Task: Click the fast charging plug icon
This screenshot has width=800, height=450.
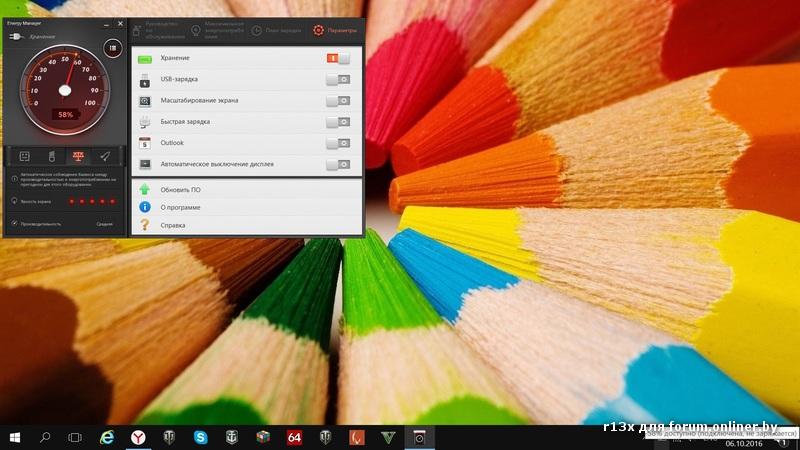Action: (145, 122)
